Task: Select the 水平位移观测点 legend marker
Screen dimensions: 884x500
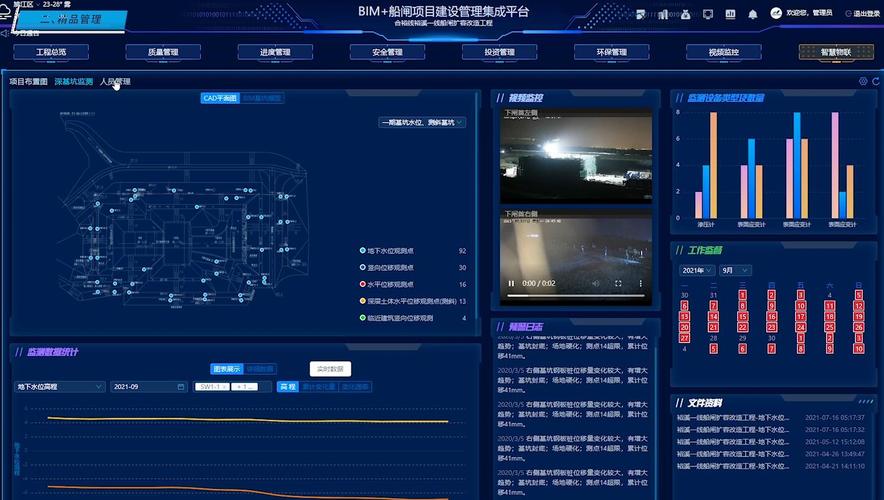Action: pos(363,284)
